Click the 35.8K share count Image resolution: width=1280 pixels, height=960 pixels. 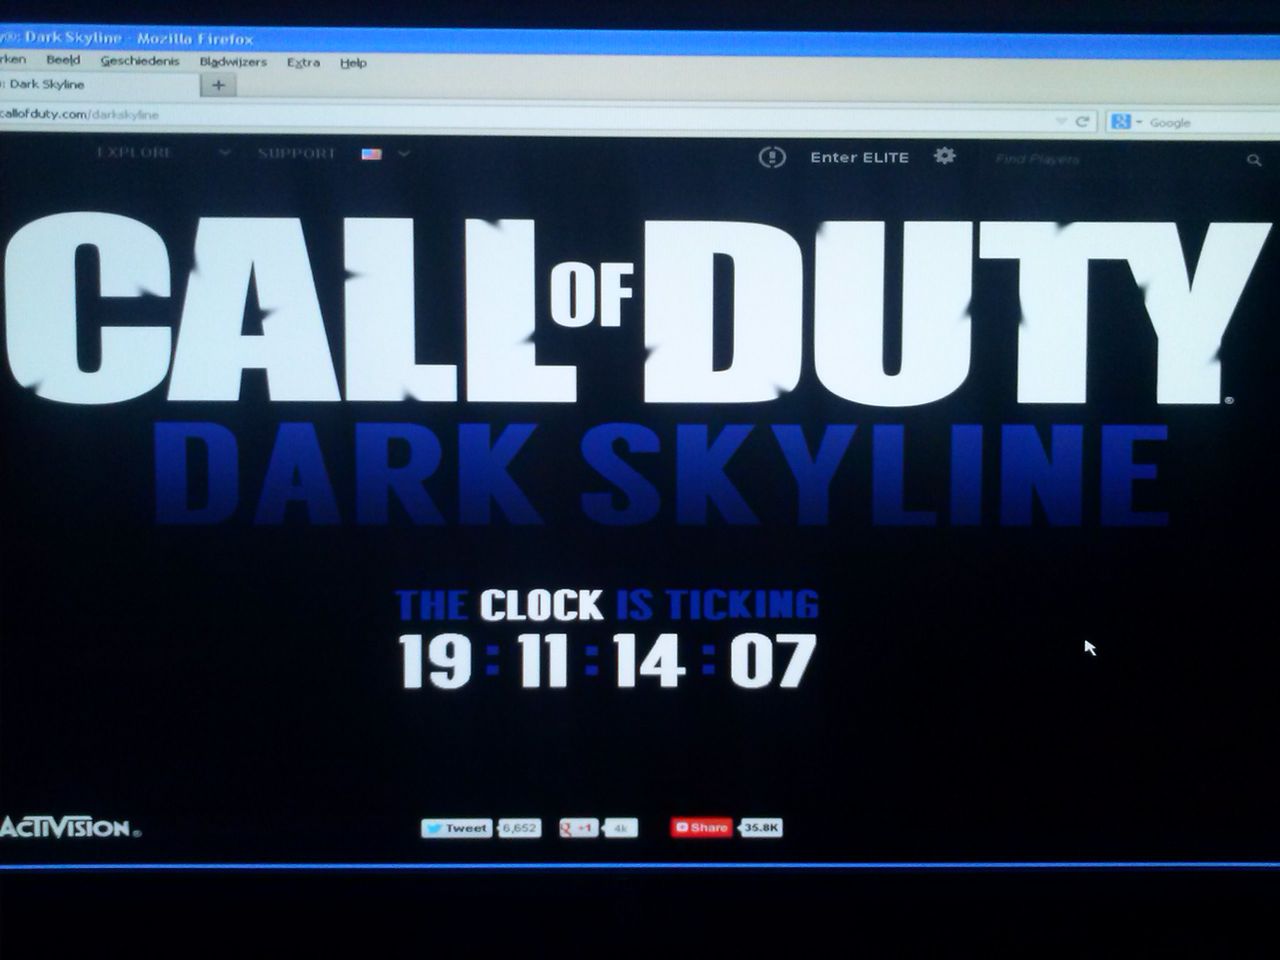[761, 827]
